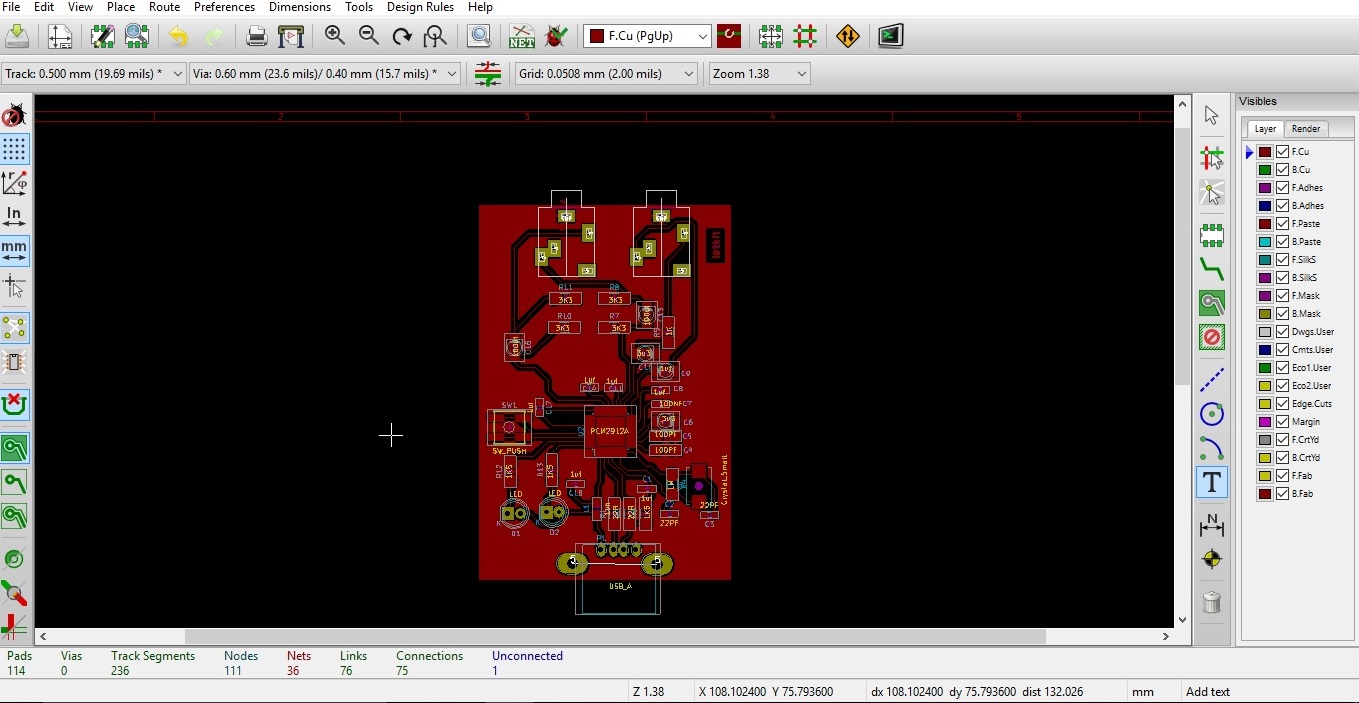Switch to the Render tab
The width and height of the screenshot is (1359, 703).
pyautogui.click(x=1306, y=128)
